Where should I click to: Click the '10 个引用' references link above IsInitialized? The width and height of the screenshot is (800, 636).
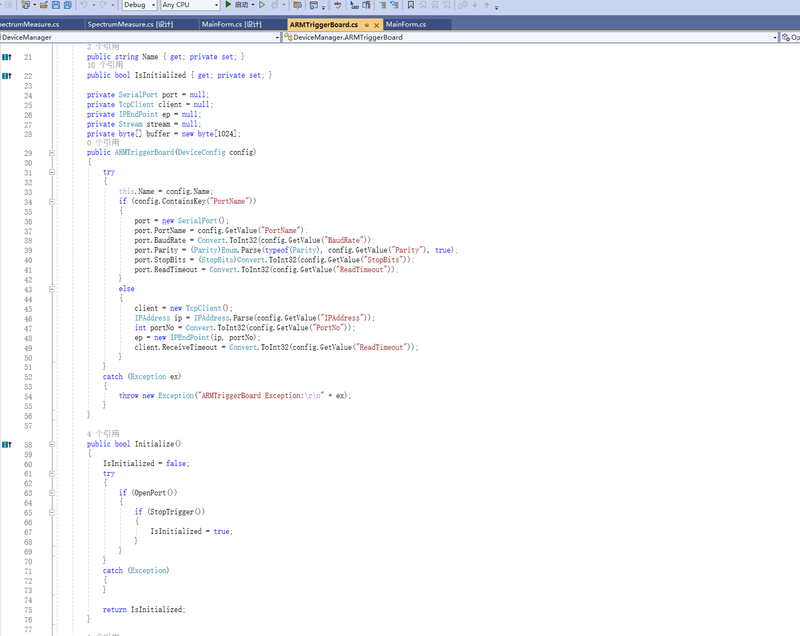coord(105,65)
